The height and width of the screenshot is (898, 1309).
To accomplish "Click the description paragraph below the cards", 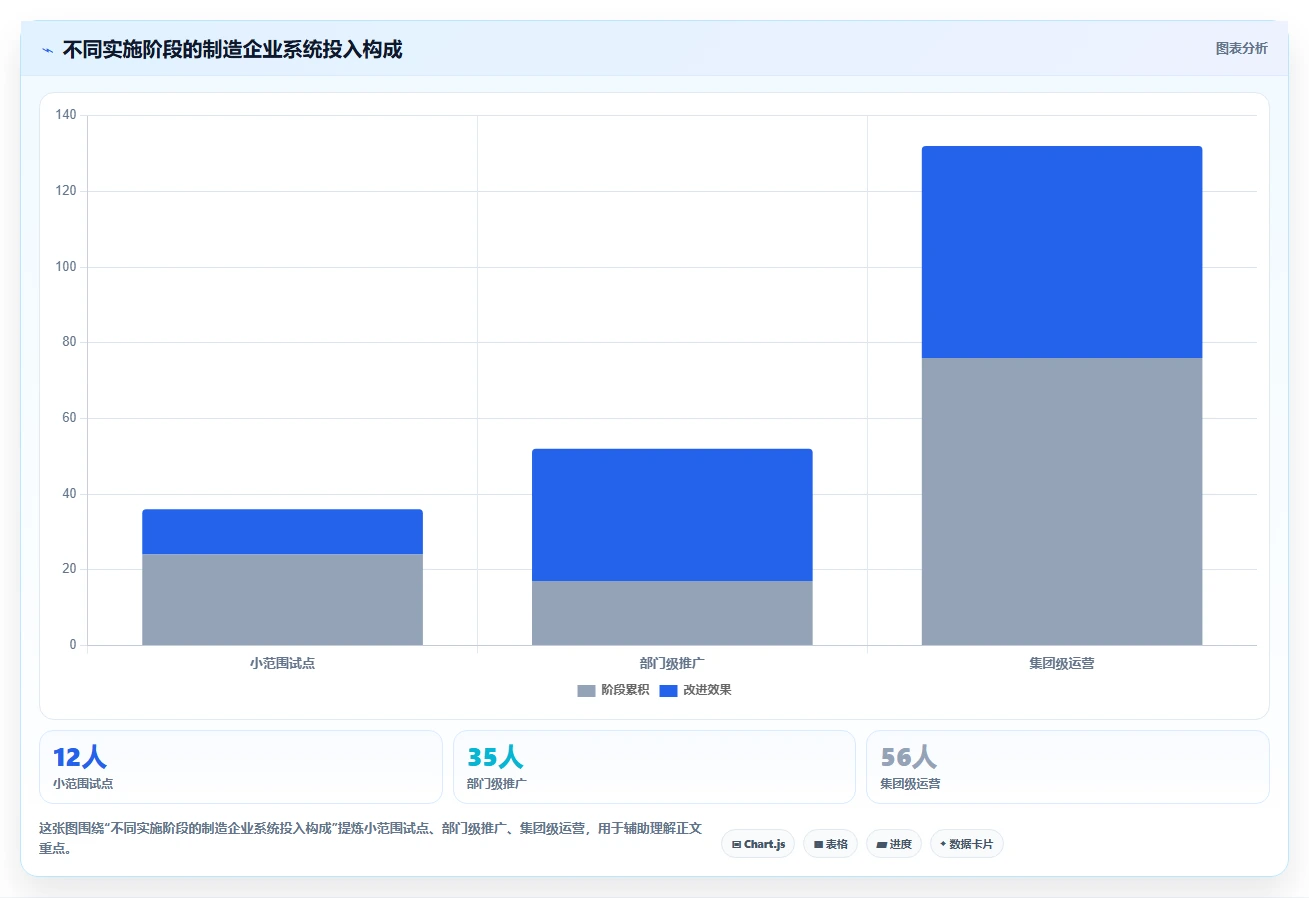I will coord(370,838).
